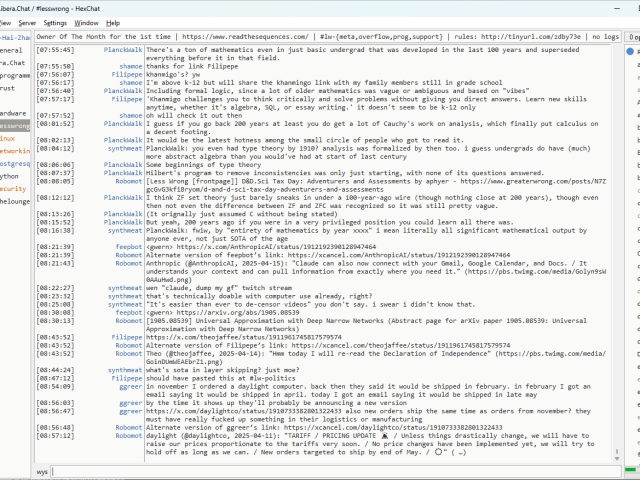
Task: Click the timestamp [08:13:26]
Action: click(55, 214)
